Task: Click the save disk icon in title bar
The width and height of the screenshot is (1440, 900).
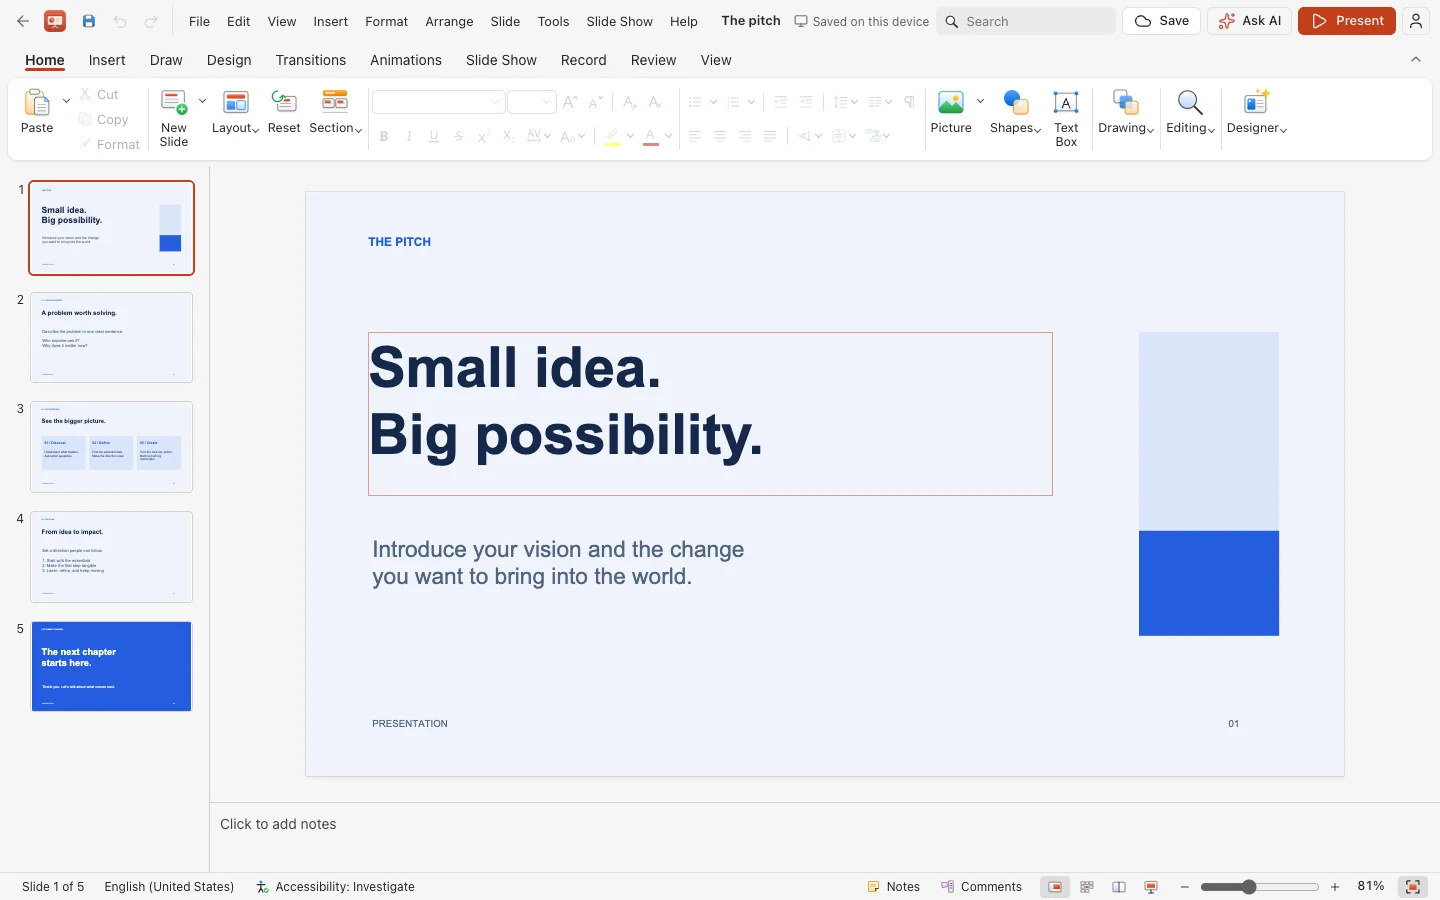Action: pos(89,21)
